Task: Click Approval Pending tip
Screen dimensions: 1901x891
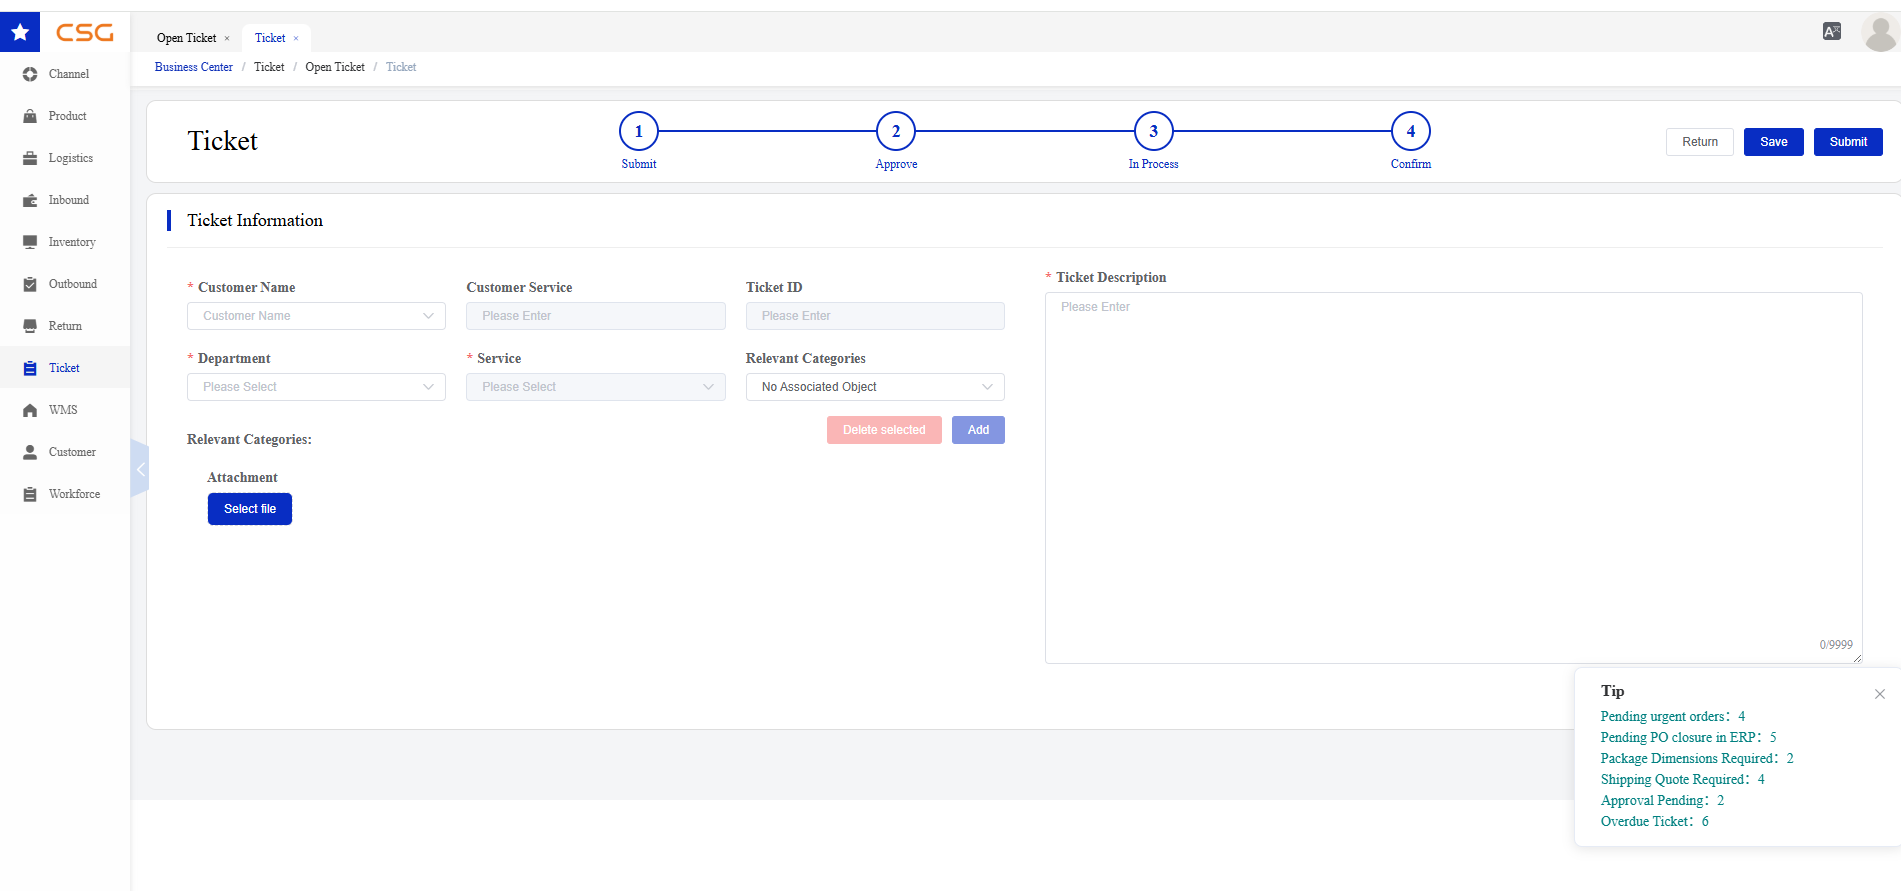Action: (1663, 801)
